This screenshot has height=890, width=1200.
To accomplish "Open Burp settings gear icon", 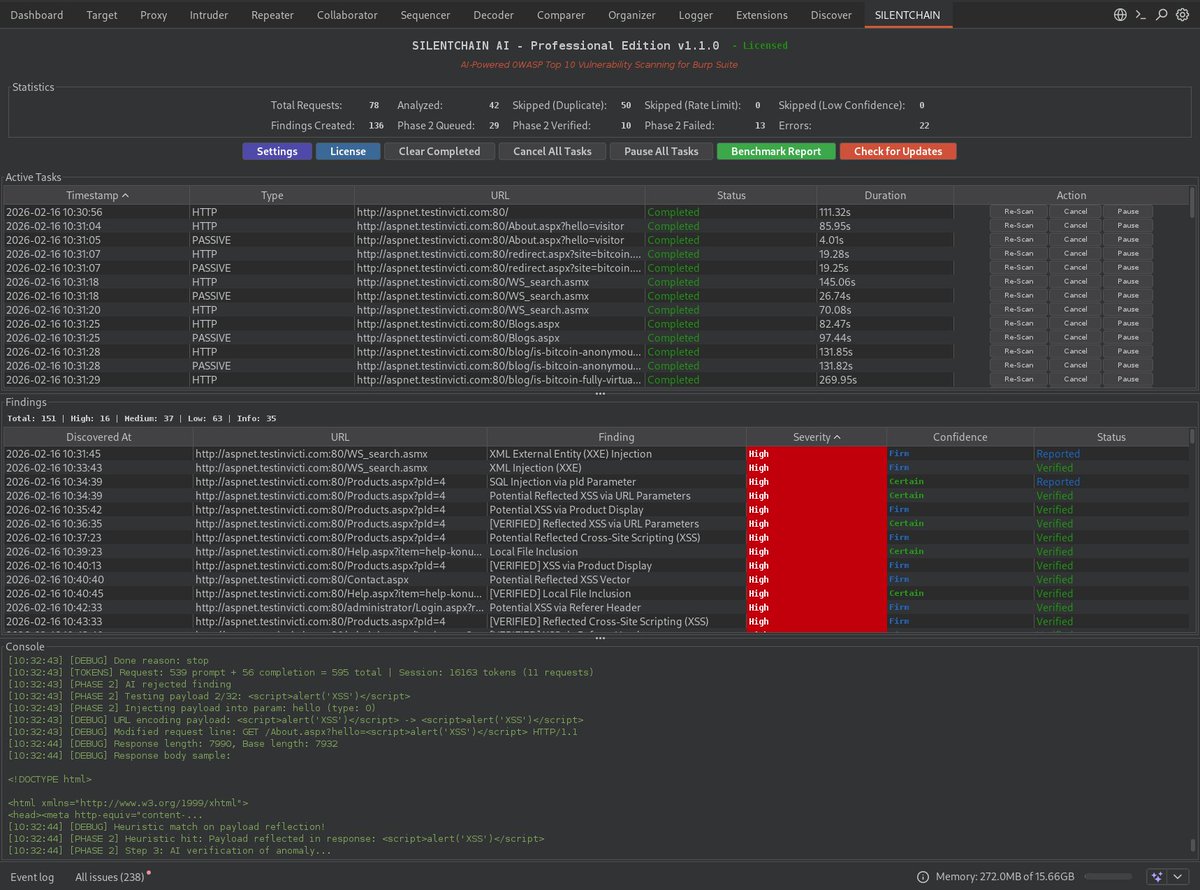I will 1183,15.
